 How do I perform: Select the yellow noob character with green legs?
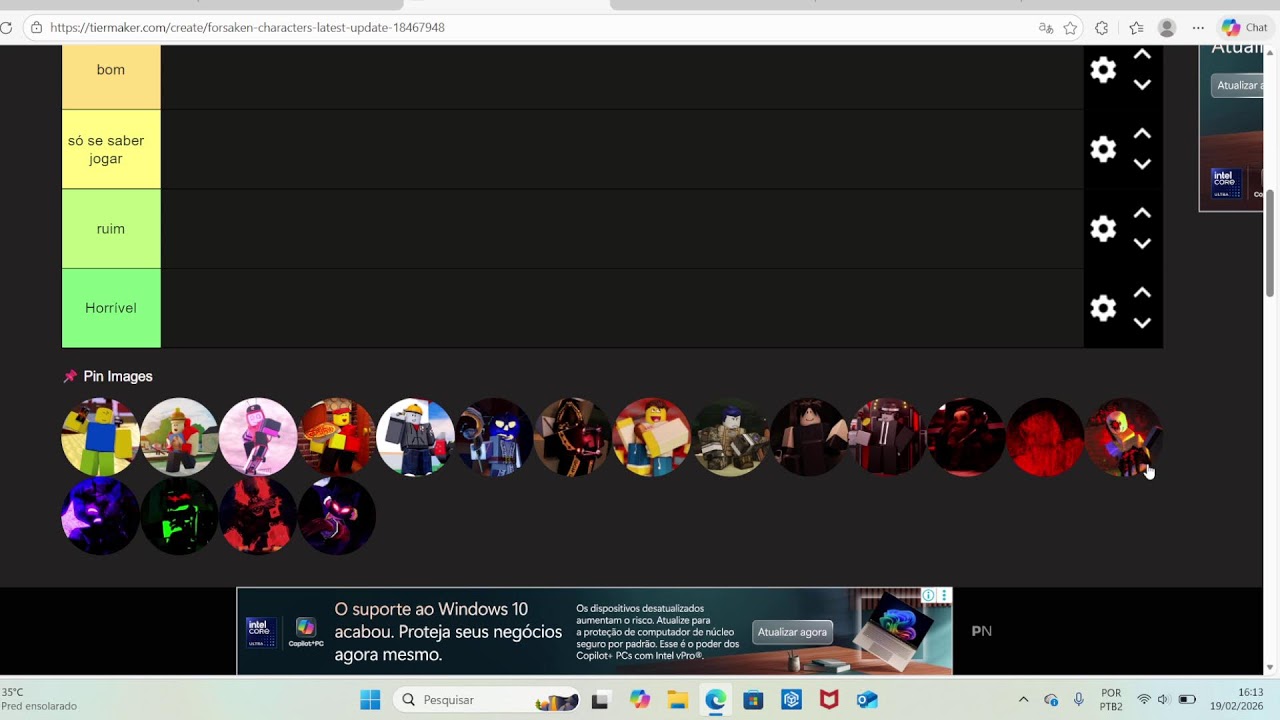100,437
